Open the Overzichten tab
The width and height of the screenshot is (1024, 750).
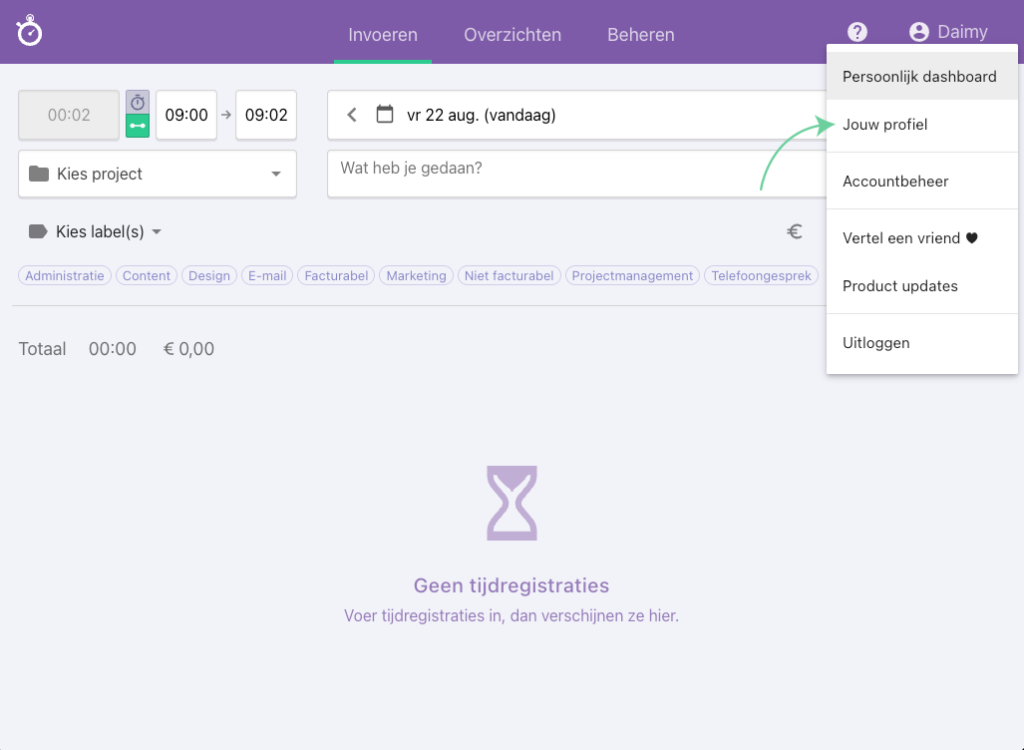pos(512,35)
